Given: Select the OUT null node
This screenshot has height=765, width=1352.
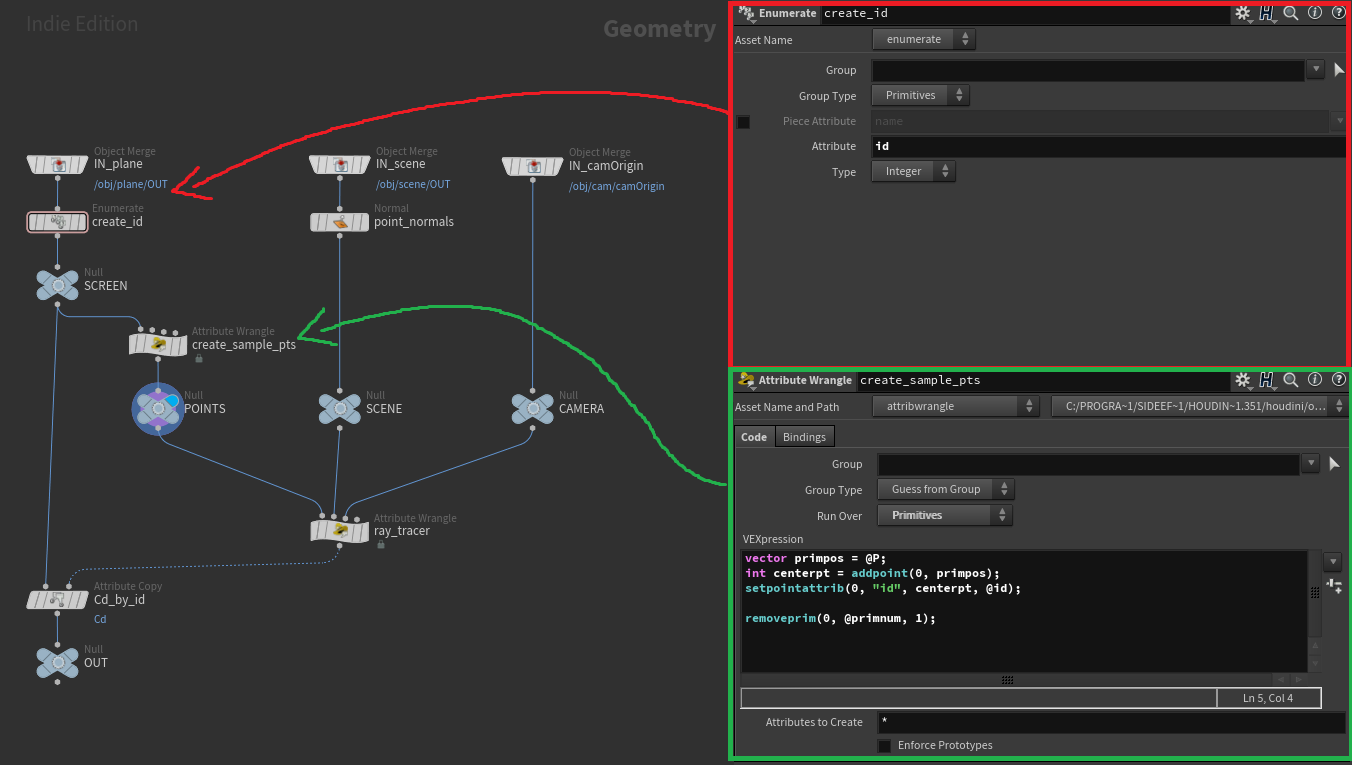Looking at the screenshot, I should (x=58, y=662).
